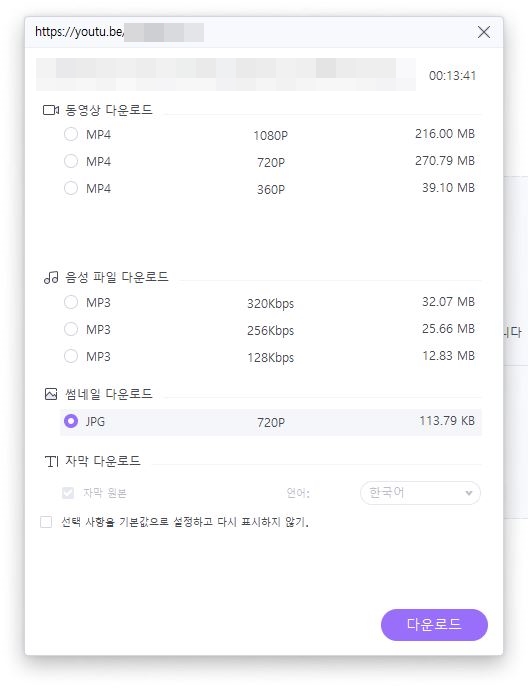This screenshot has height=688, width=528.
Task: Click the 360P resolution label
Action: 271,190
